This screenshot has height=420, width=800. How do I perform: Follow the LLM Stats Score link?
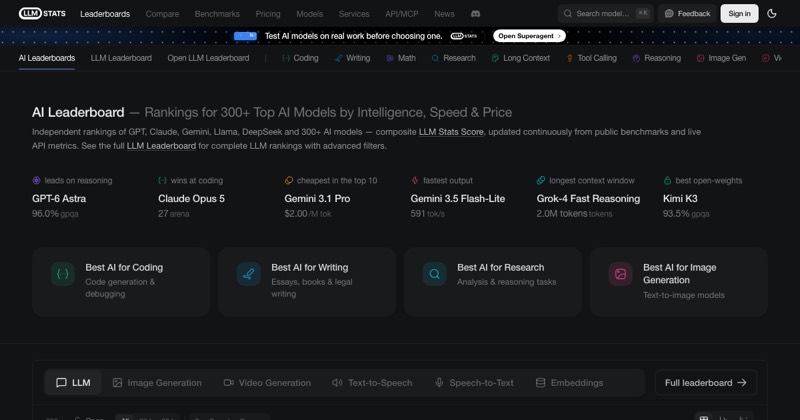[451, 132]
